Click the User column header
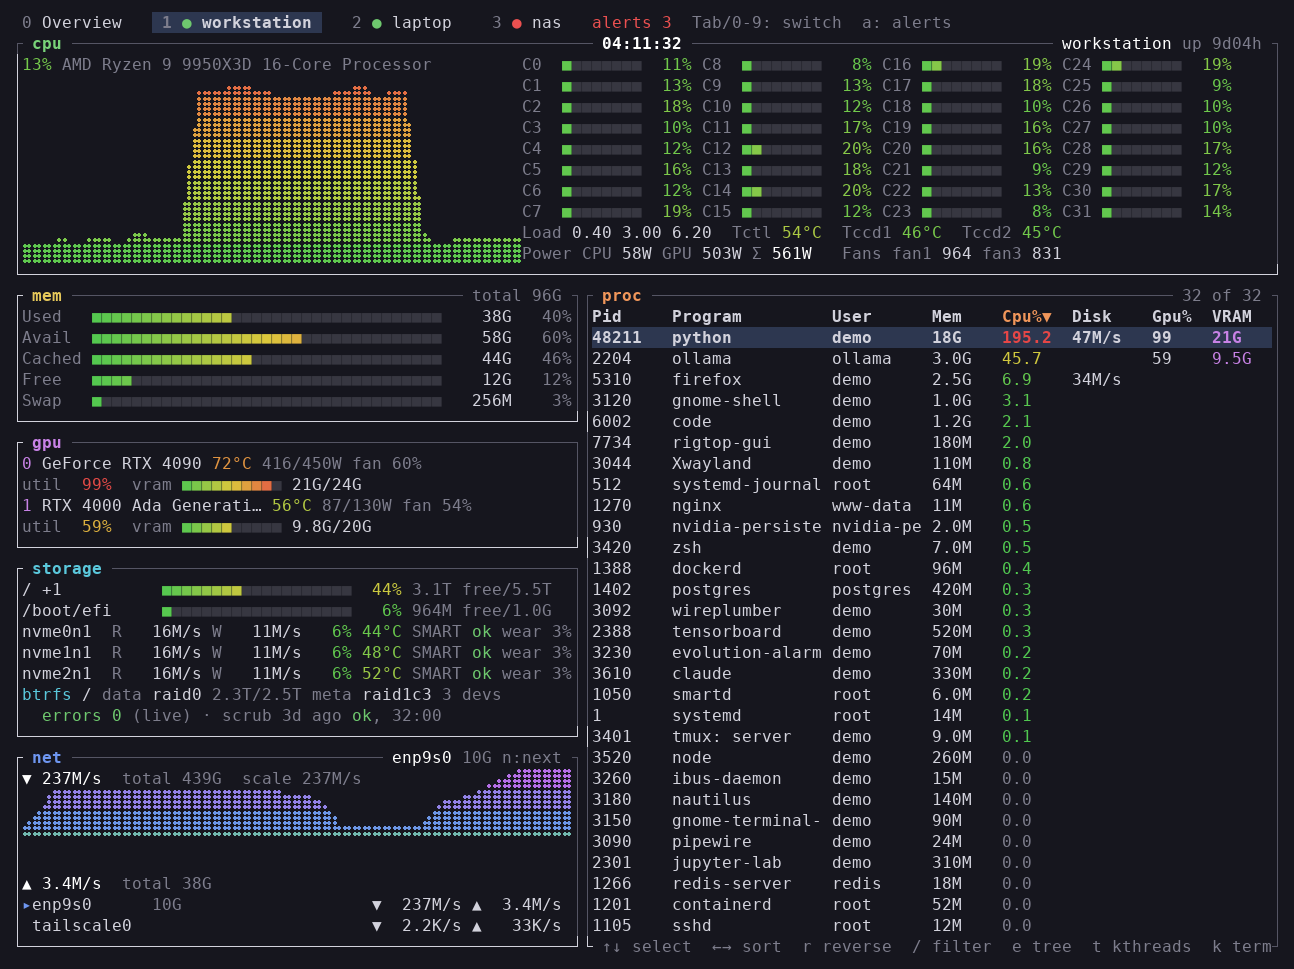 (852, 316)
